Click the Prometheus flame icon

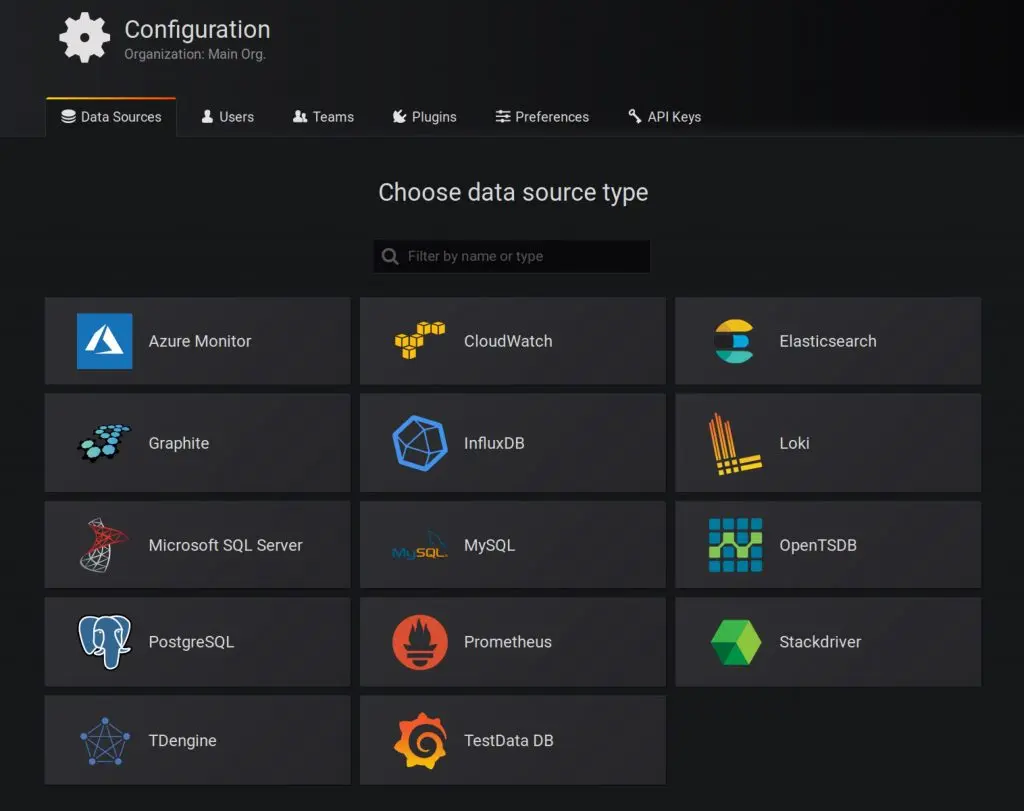[x=419, y=642]
